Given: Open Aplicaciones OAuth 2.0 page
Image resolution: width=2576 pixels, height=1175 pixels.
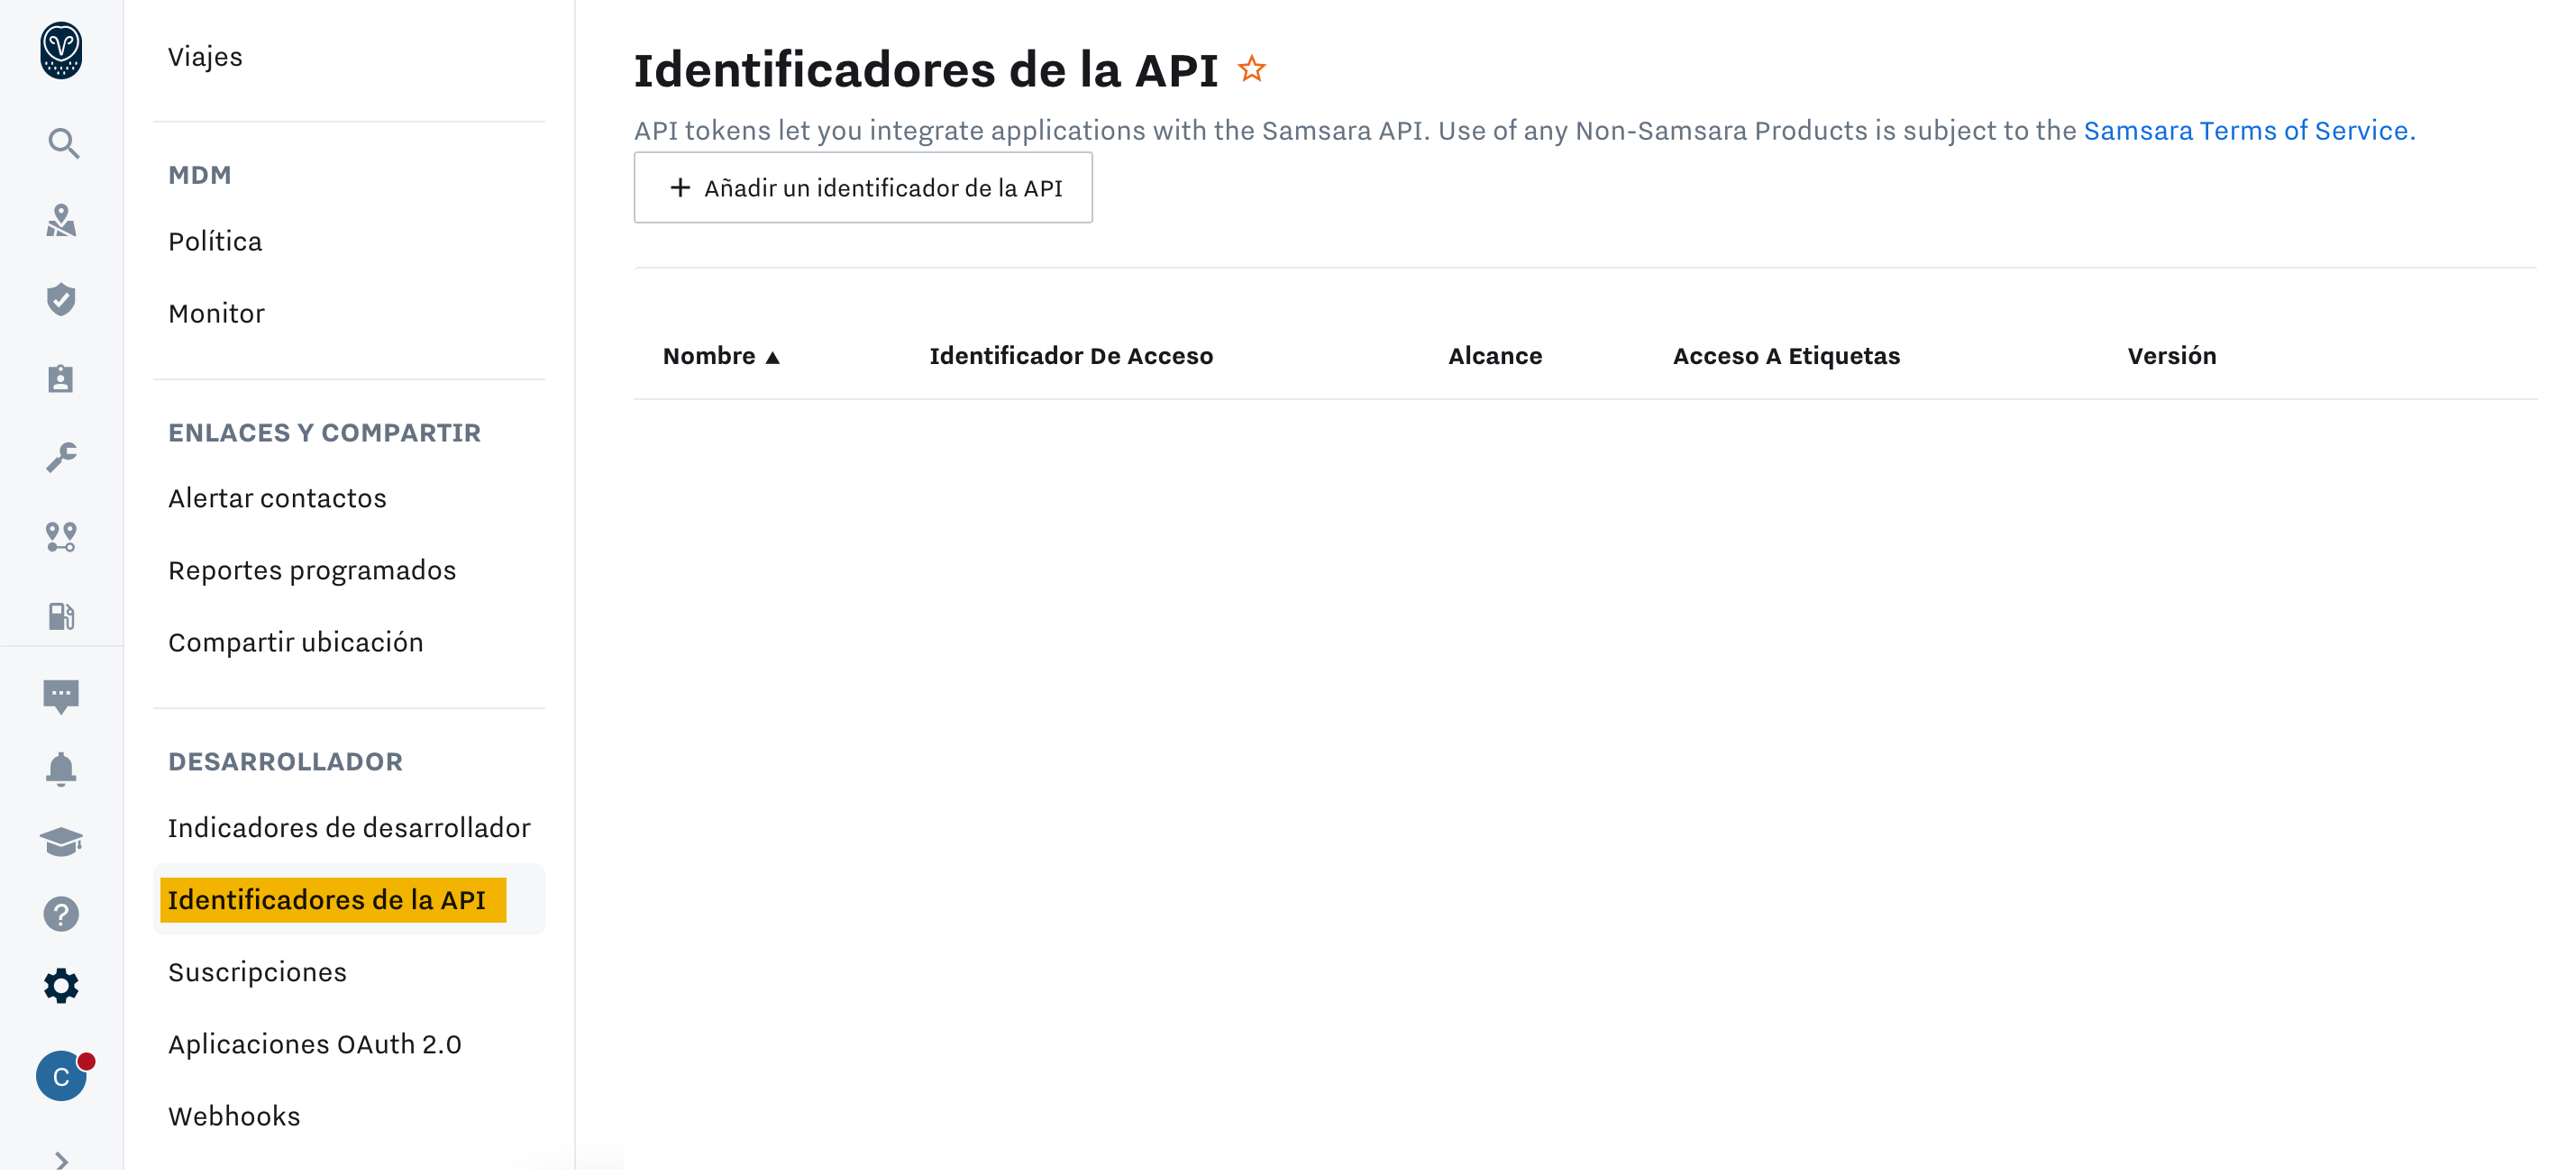Looking at the screenshot, I should 315,1044.
